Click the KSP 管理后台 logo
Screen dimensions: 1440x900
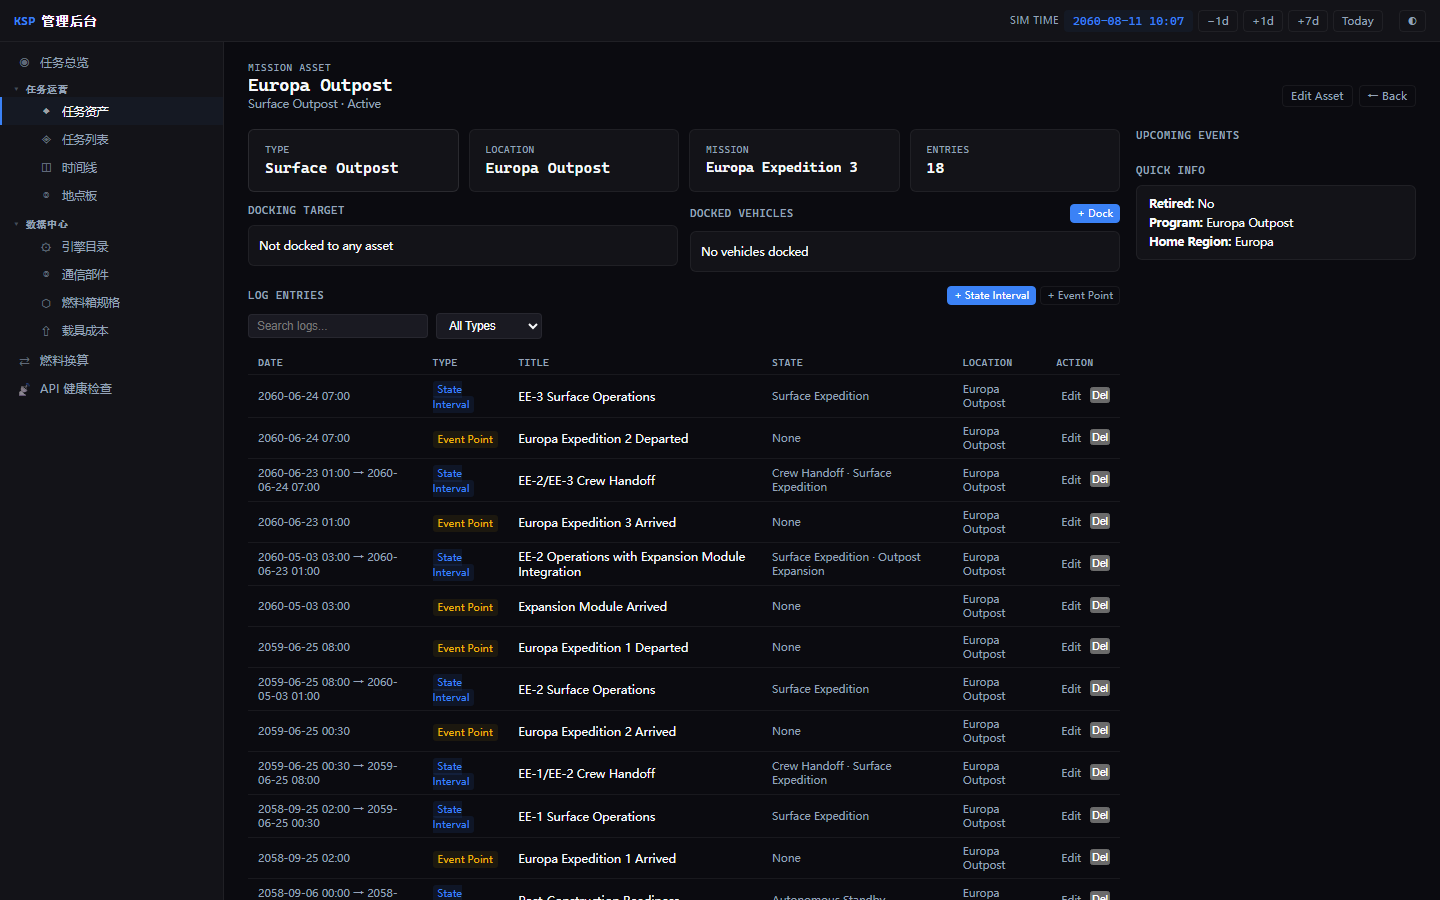point(55,21)
